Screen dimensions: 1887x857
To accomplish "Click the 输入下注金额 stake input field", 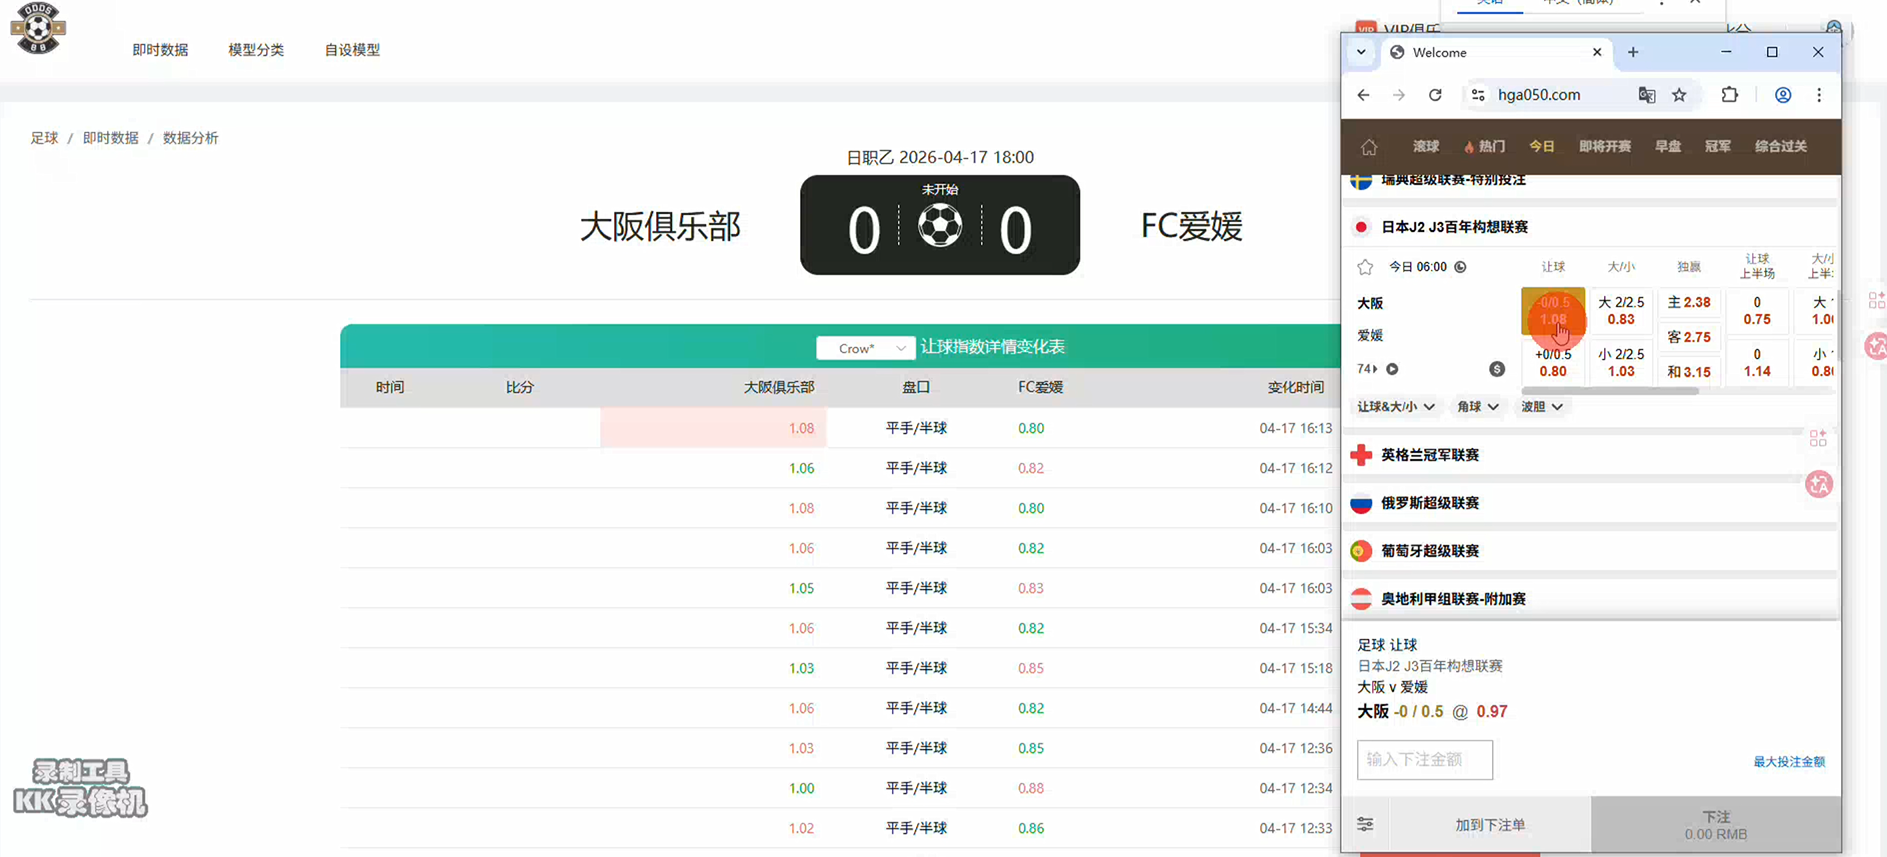I will [1425, 760].
